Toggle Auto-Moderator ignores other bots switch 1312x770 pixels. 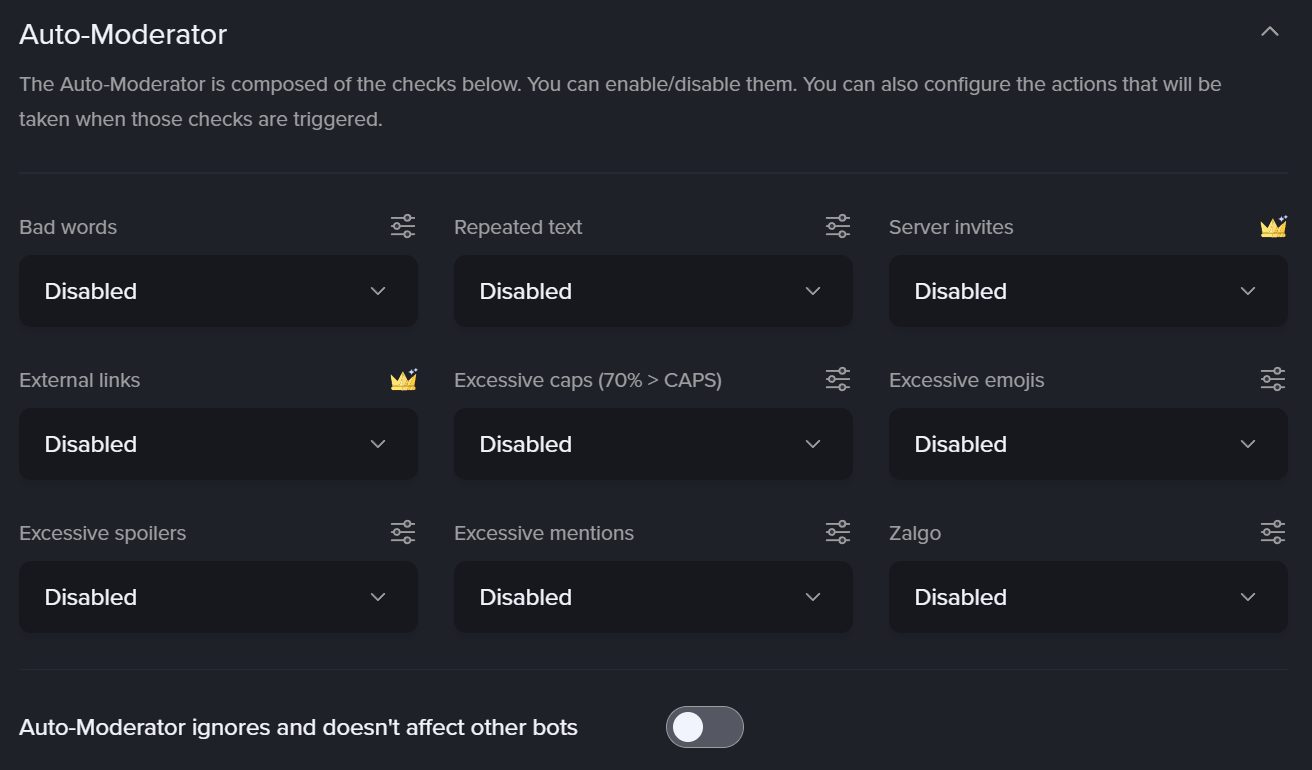pyautogui.click(x=704, y=727)
